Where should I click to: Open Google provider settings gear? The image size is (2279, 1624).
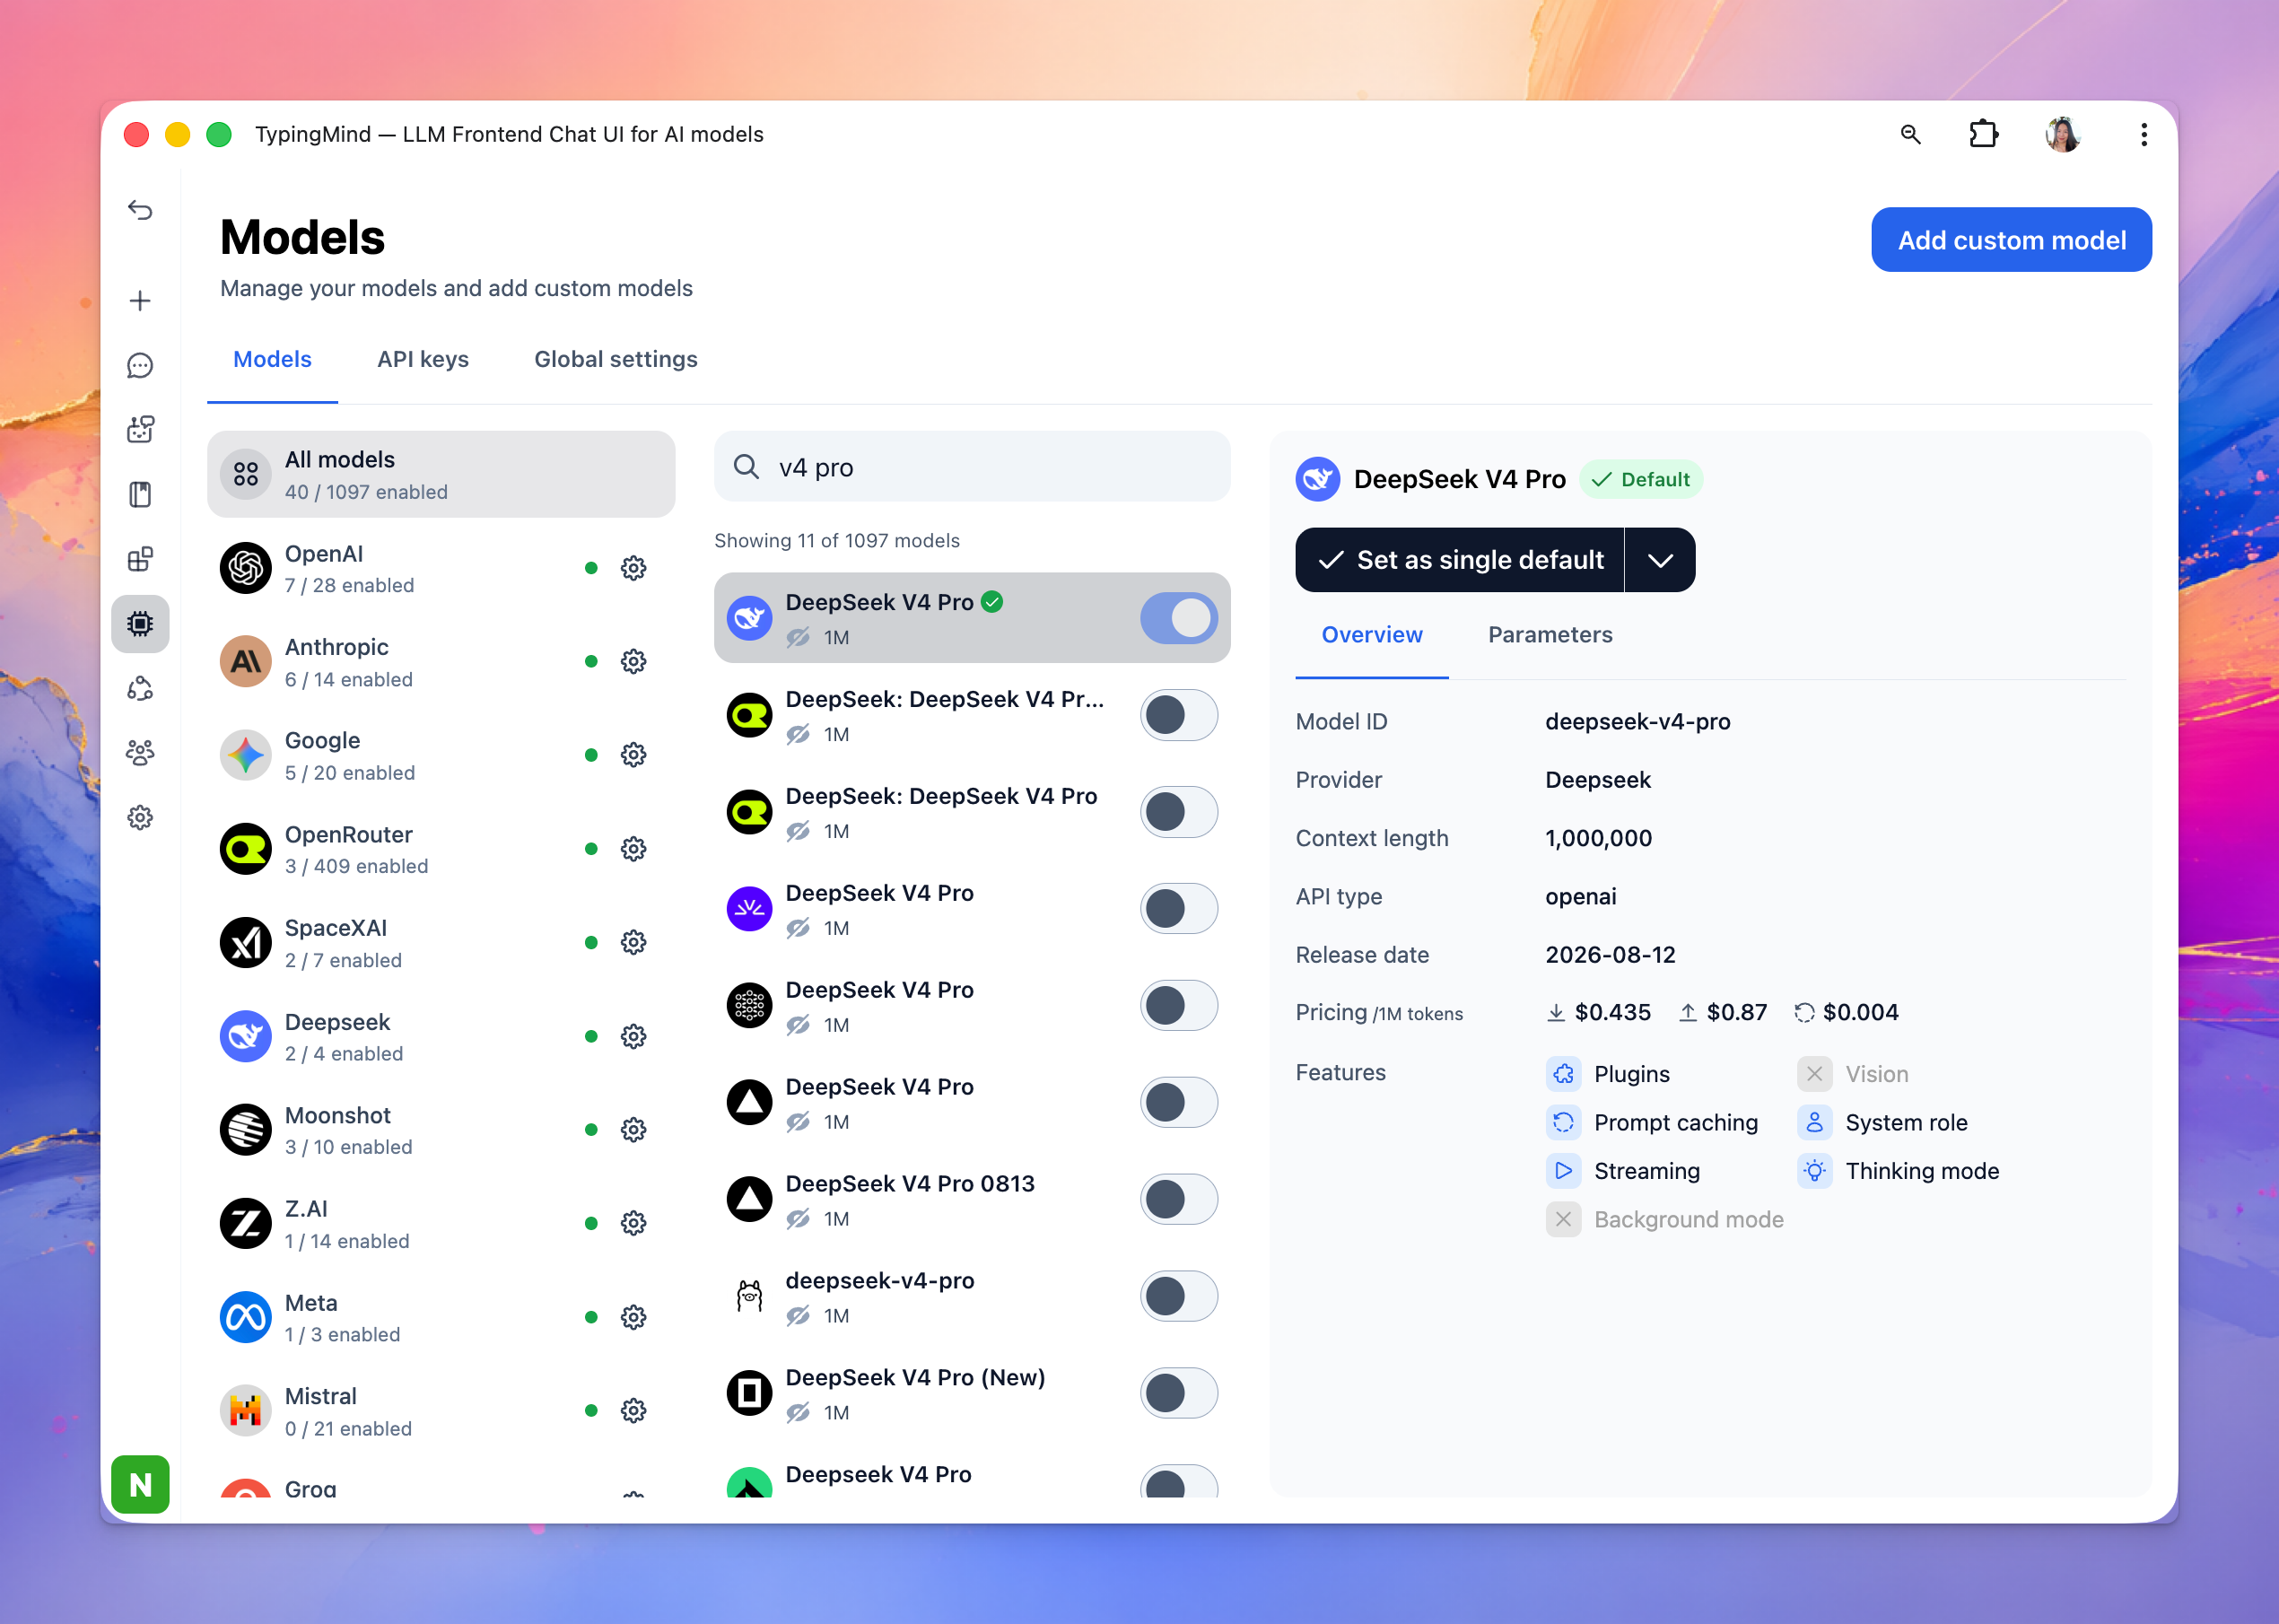[633, 754]
